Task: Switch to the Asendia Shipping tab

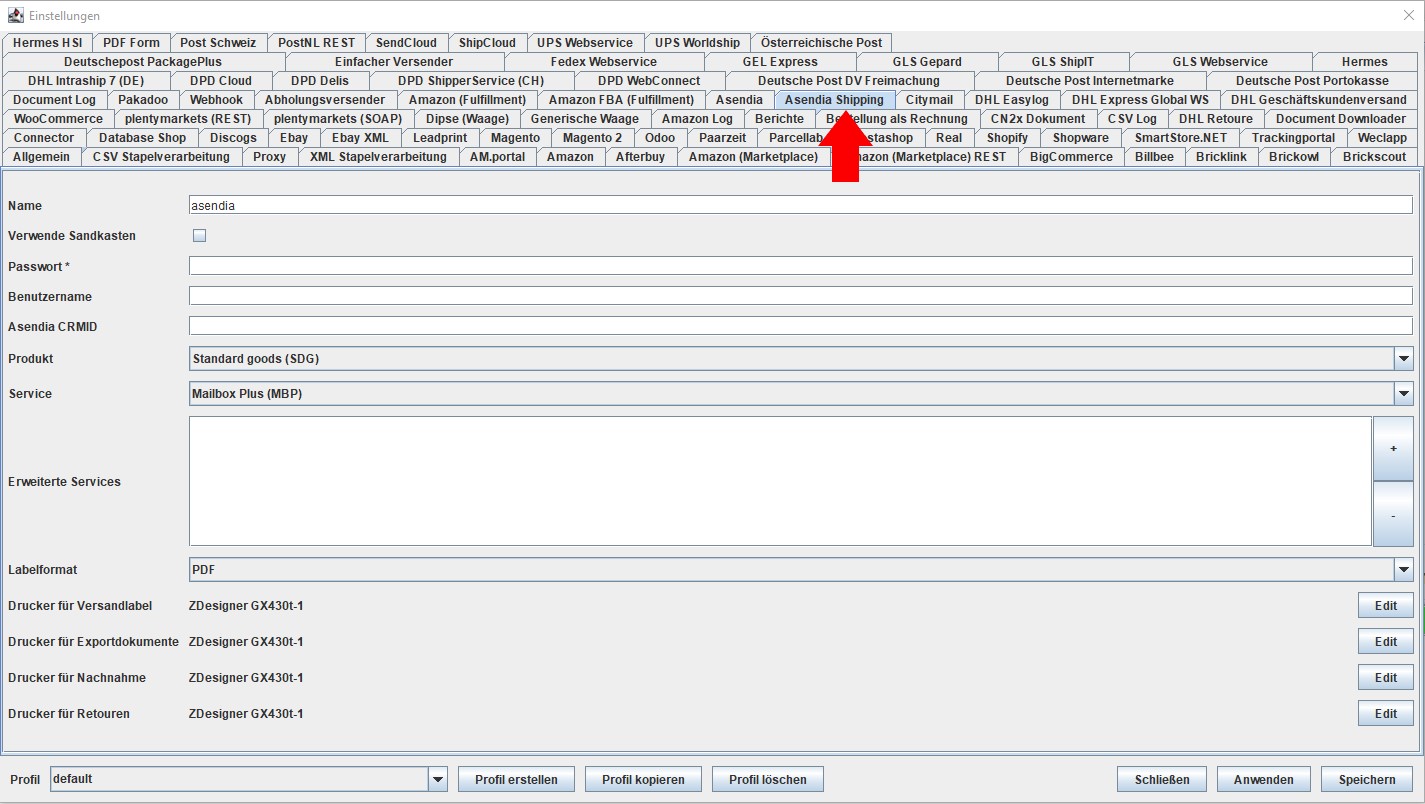Action: pyautogui.click(x=834, y=100)
